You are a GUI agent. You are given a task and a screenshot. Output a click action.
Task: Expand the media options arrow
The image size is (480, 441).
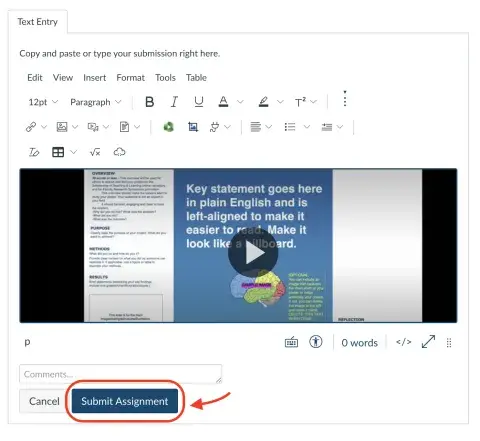pyautogui.click(x=106, y=127)
